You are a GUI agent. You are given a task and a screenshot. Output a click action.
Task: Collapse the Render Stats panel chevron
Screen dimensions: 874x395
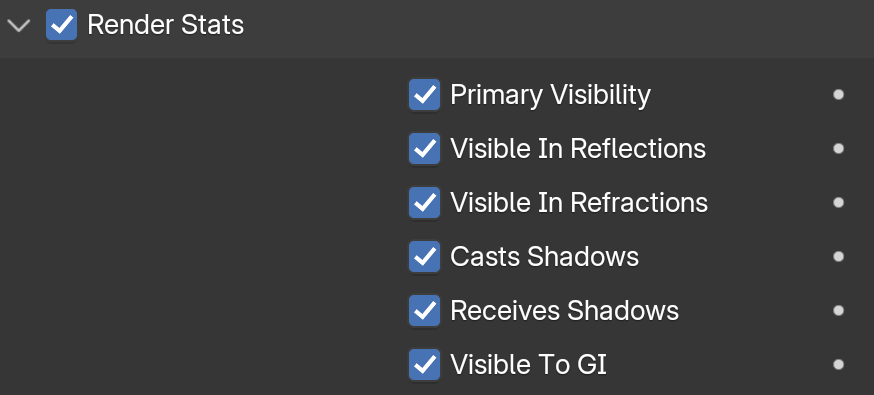point(20,26)
